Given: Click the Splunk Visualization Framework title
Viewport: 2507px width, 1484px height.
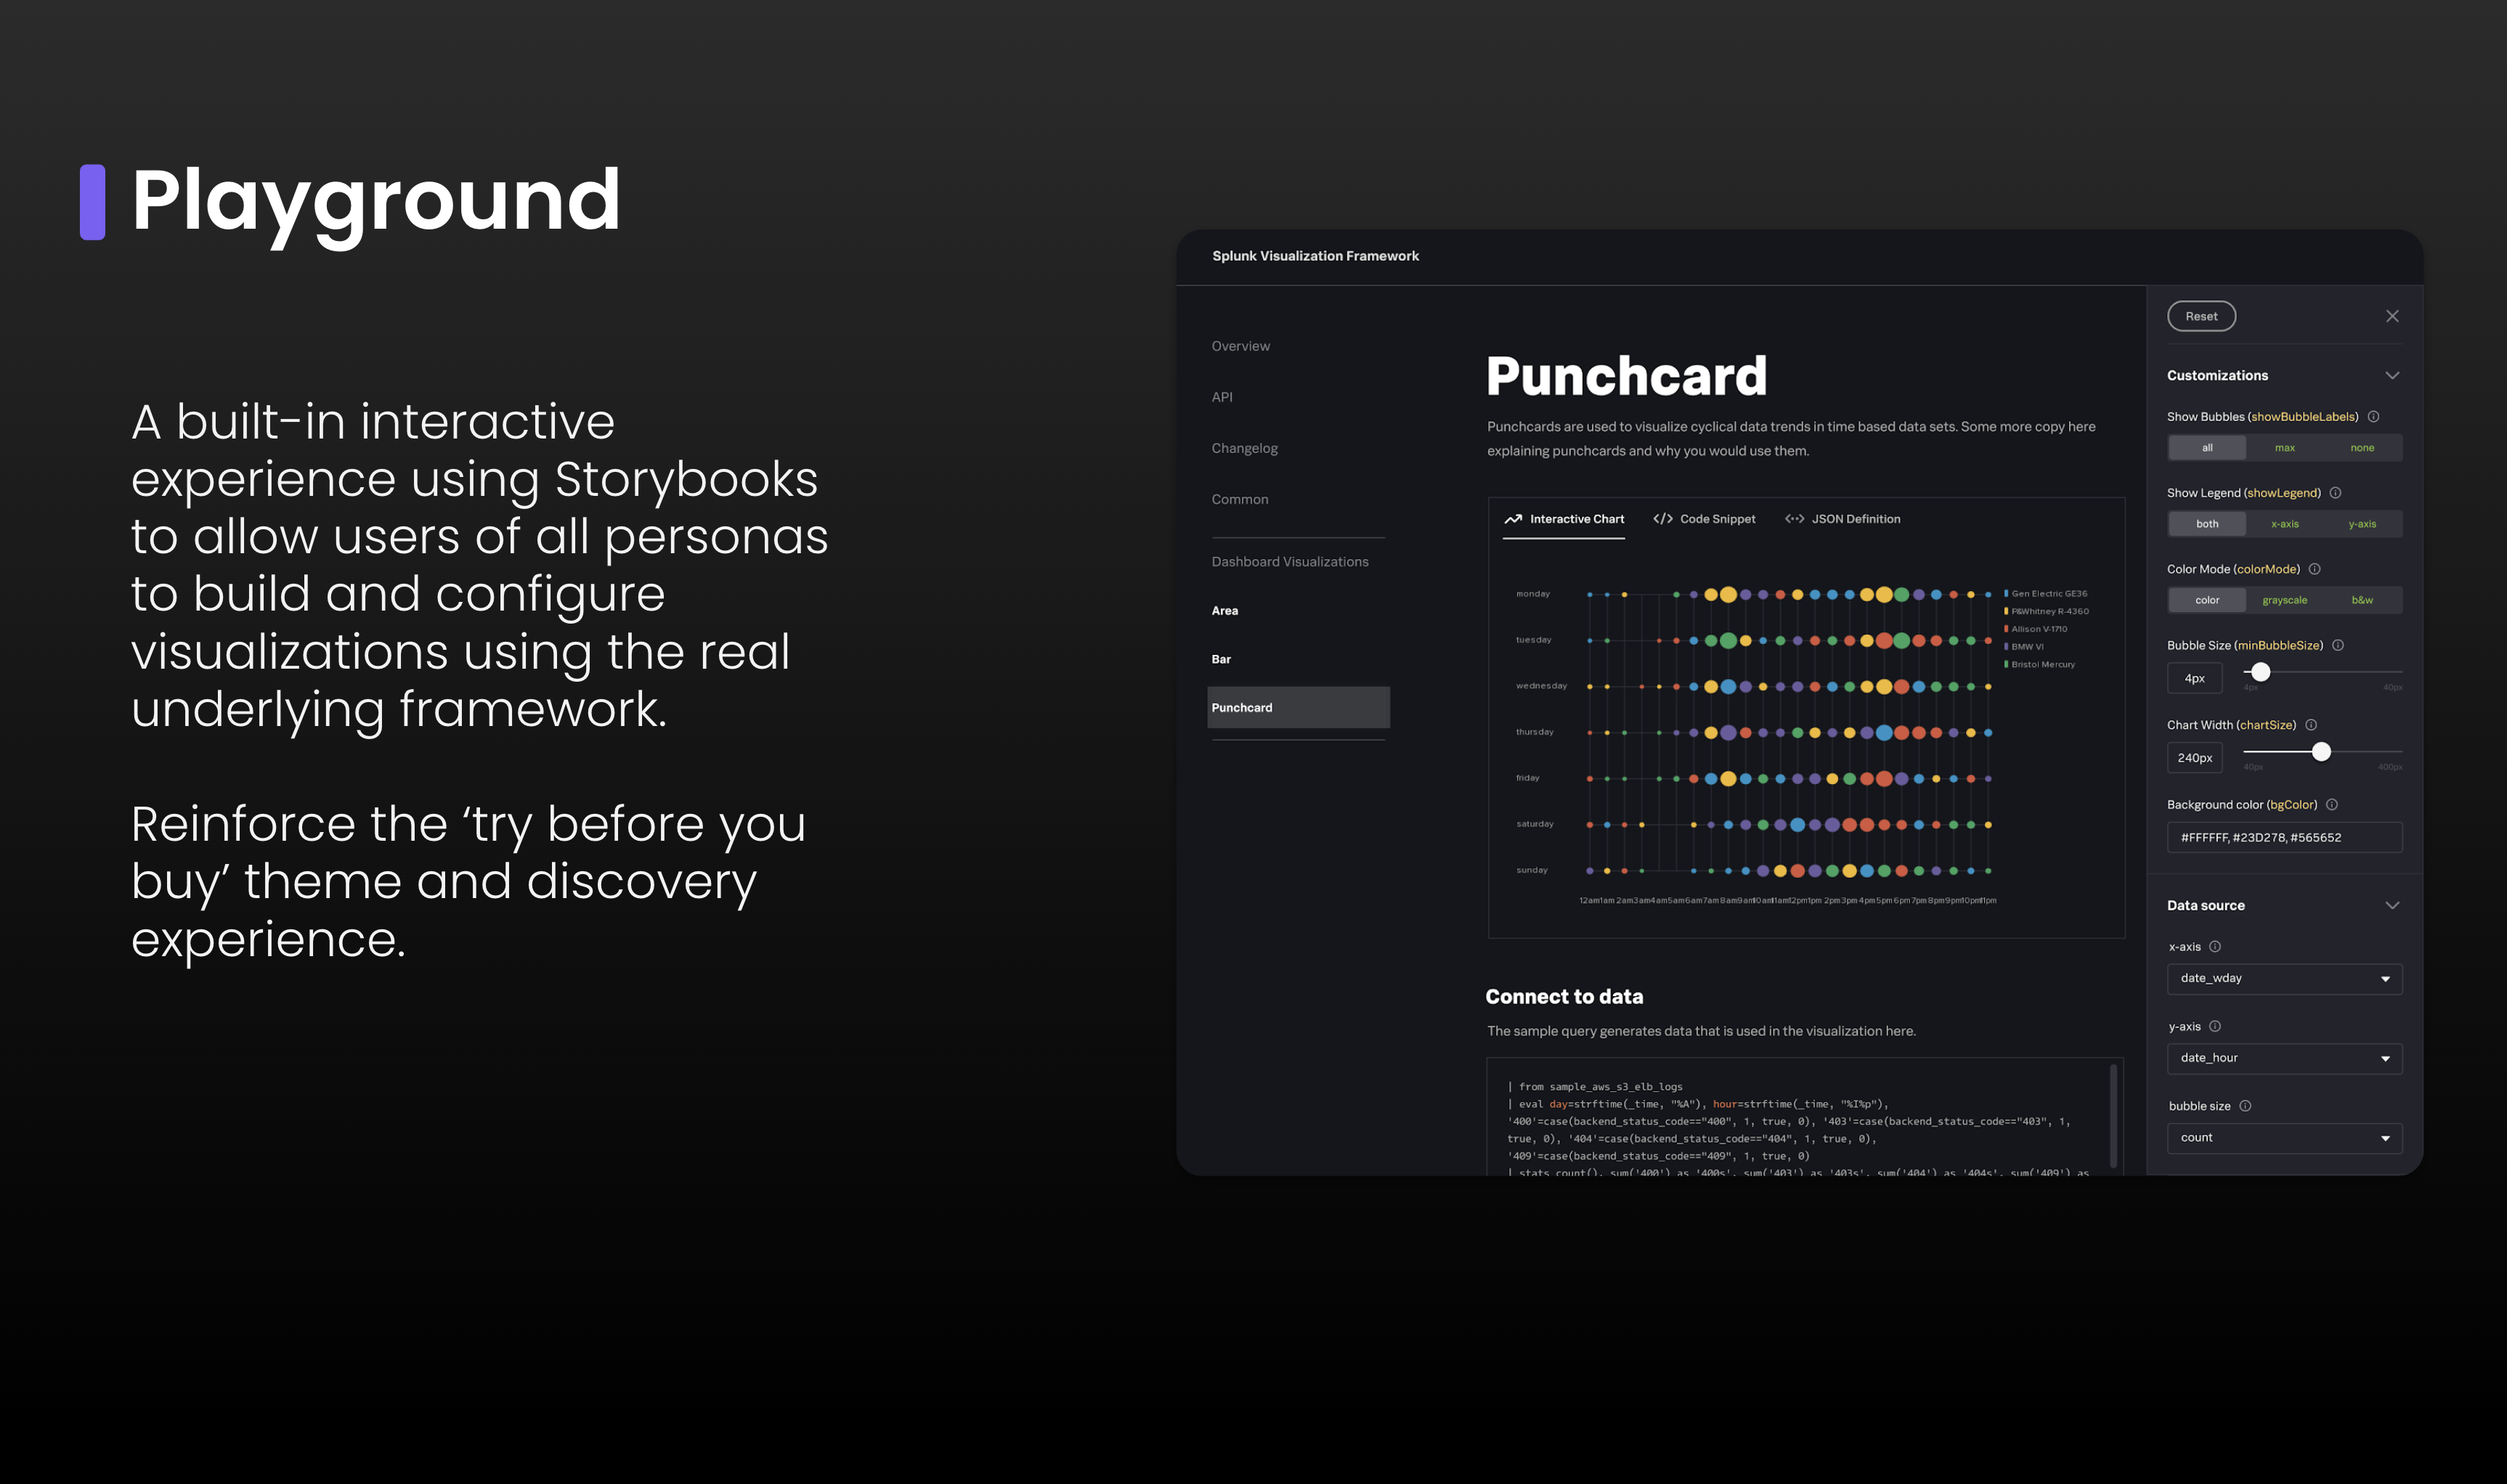Looking at the screenshot, I should point(1315,256).
